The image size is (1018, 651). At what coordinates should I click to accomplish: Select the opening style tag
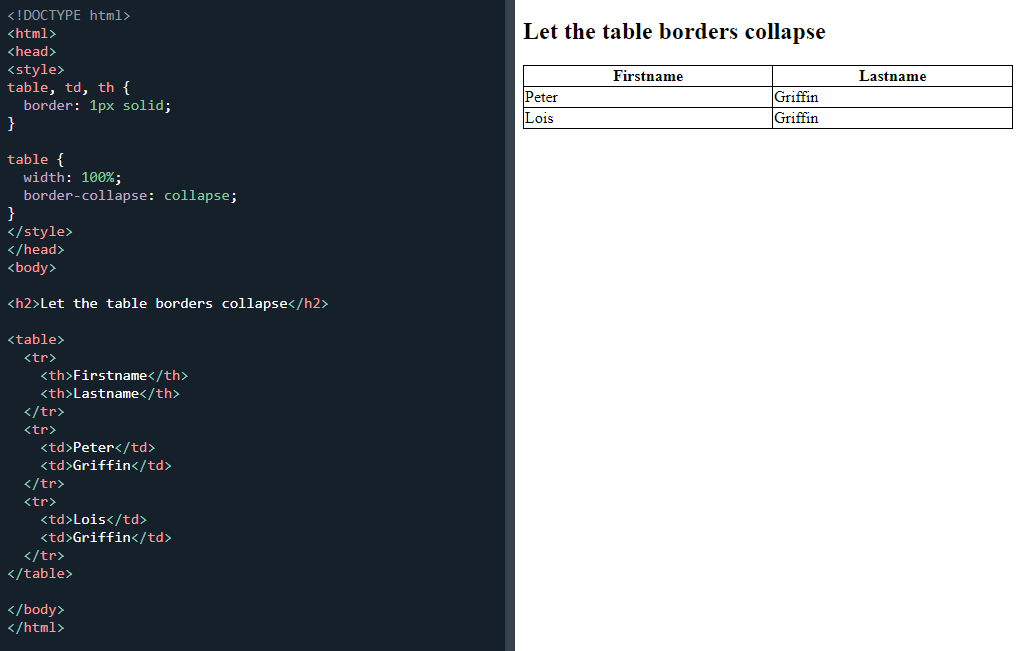[x=35, y=69]
